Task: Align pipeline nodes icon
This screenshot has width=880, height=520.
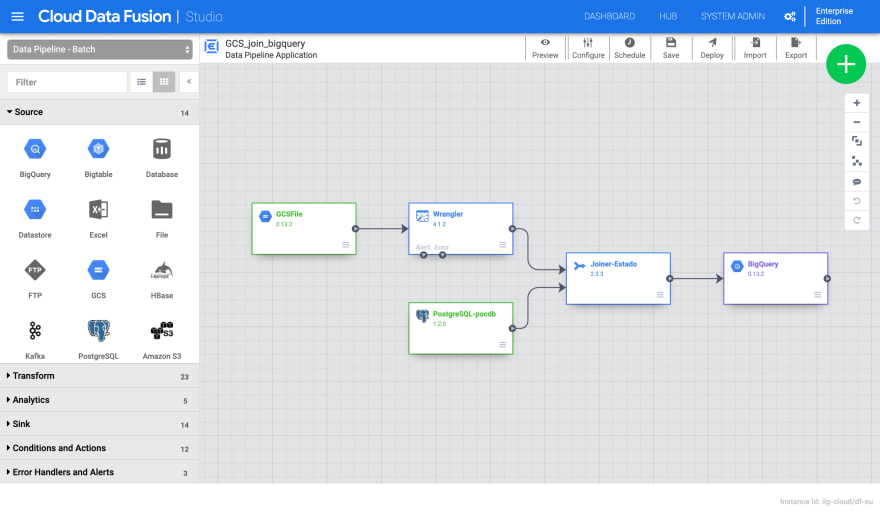Action: (x=856, y=162)
